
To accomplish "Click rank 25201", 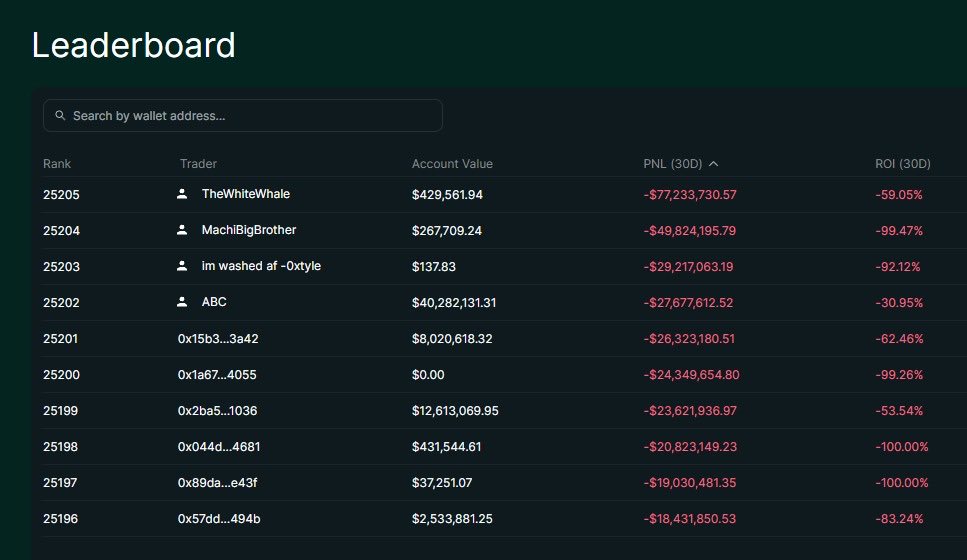I will [60, 339].
